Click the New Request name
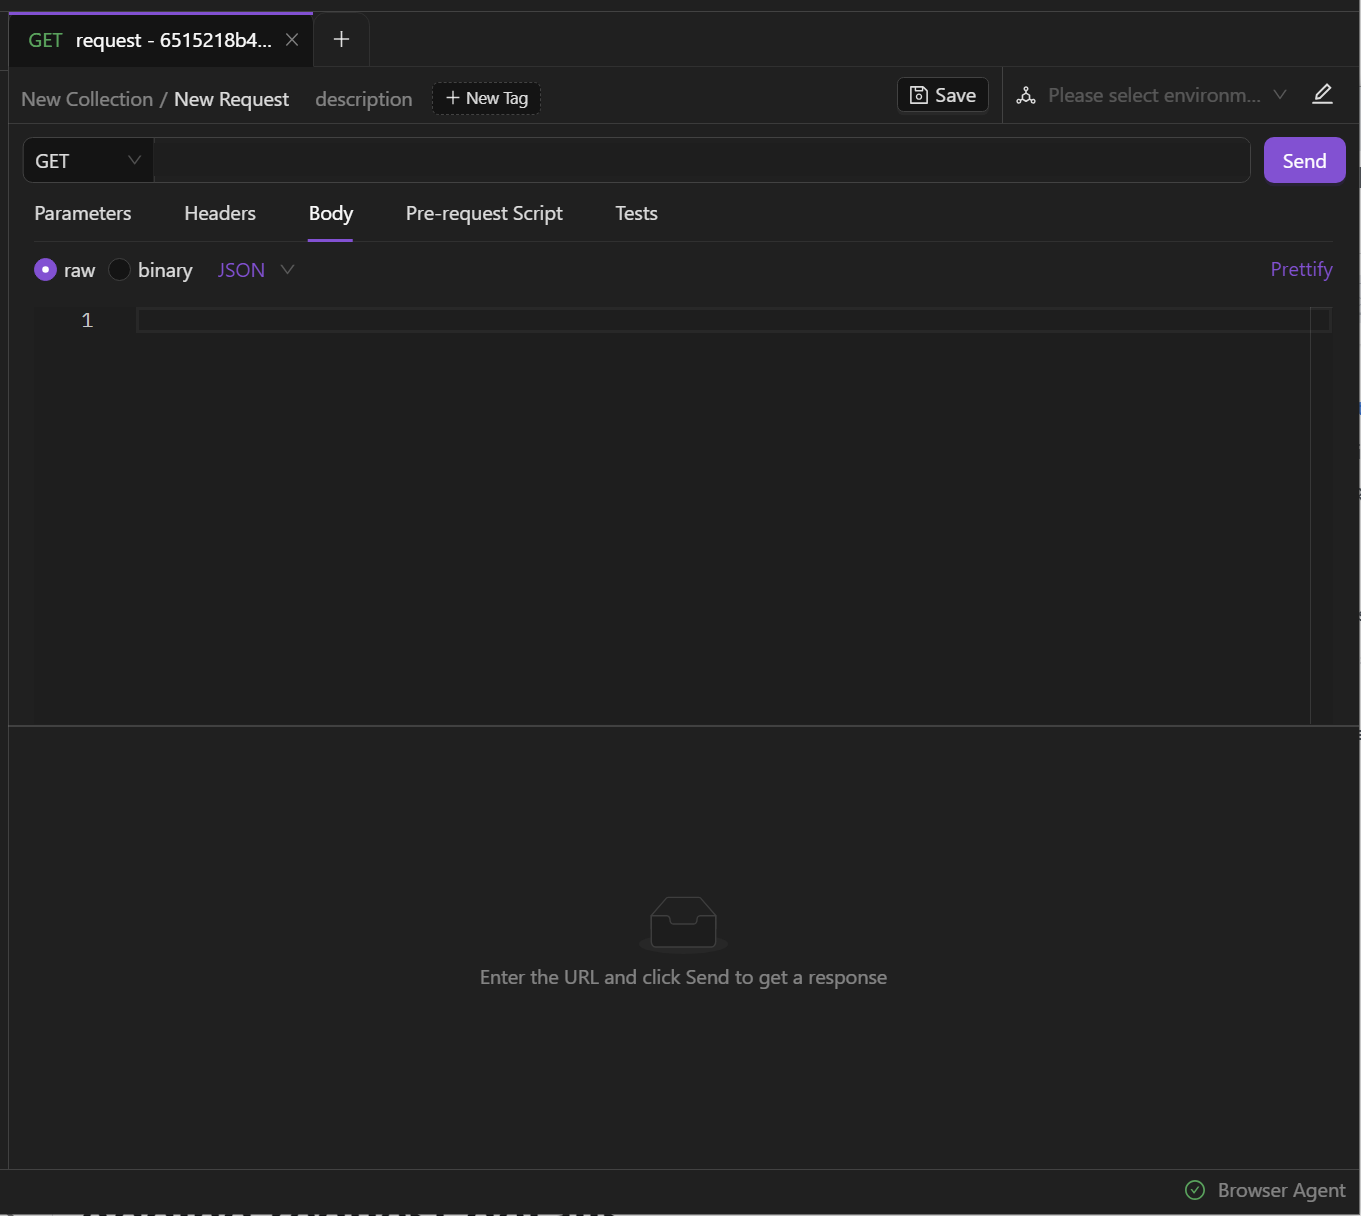The width and height of the screenshot is (1361, 1216). pyautogui.click(x=231, y=99)
